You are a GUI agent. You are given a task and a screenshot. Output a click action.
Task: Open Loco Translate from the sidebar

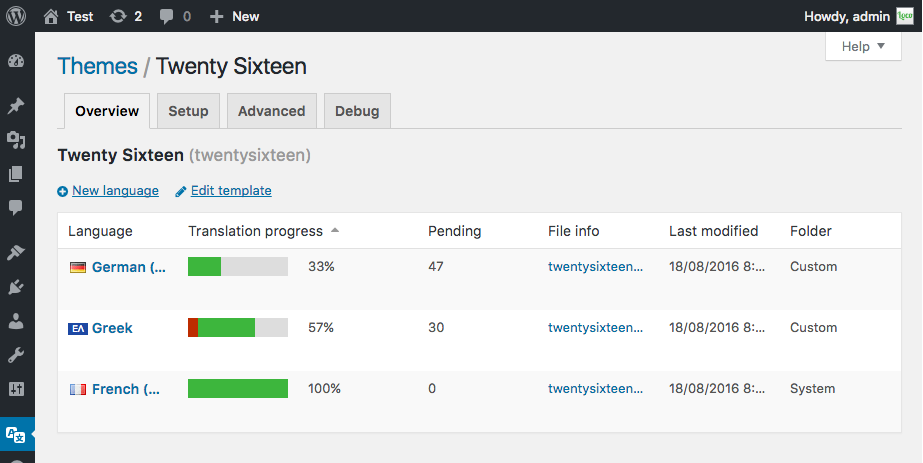16,434
